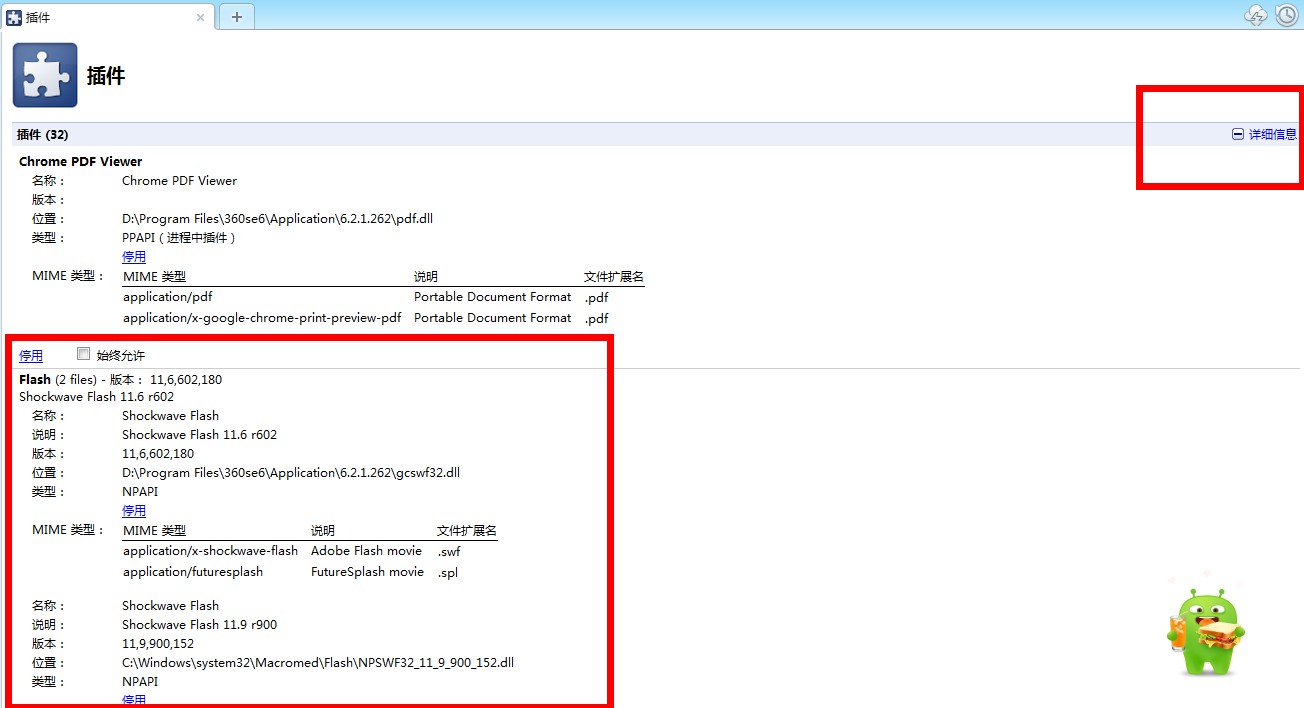Image resolution: width=1304 pixels, height=708 pixels.
Task: Click 停用 link next to 始终允许 checkbox
Action: 31,356
